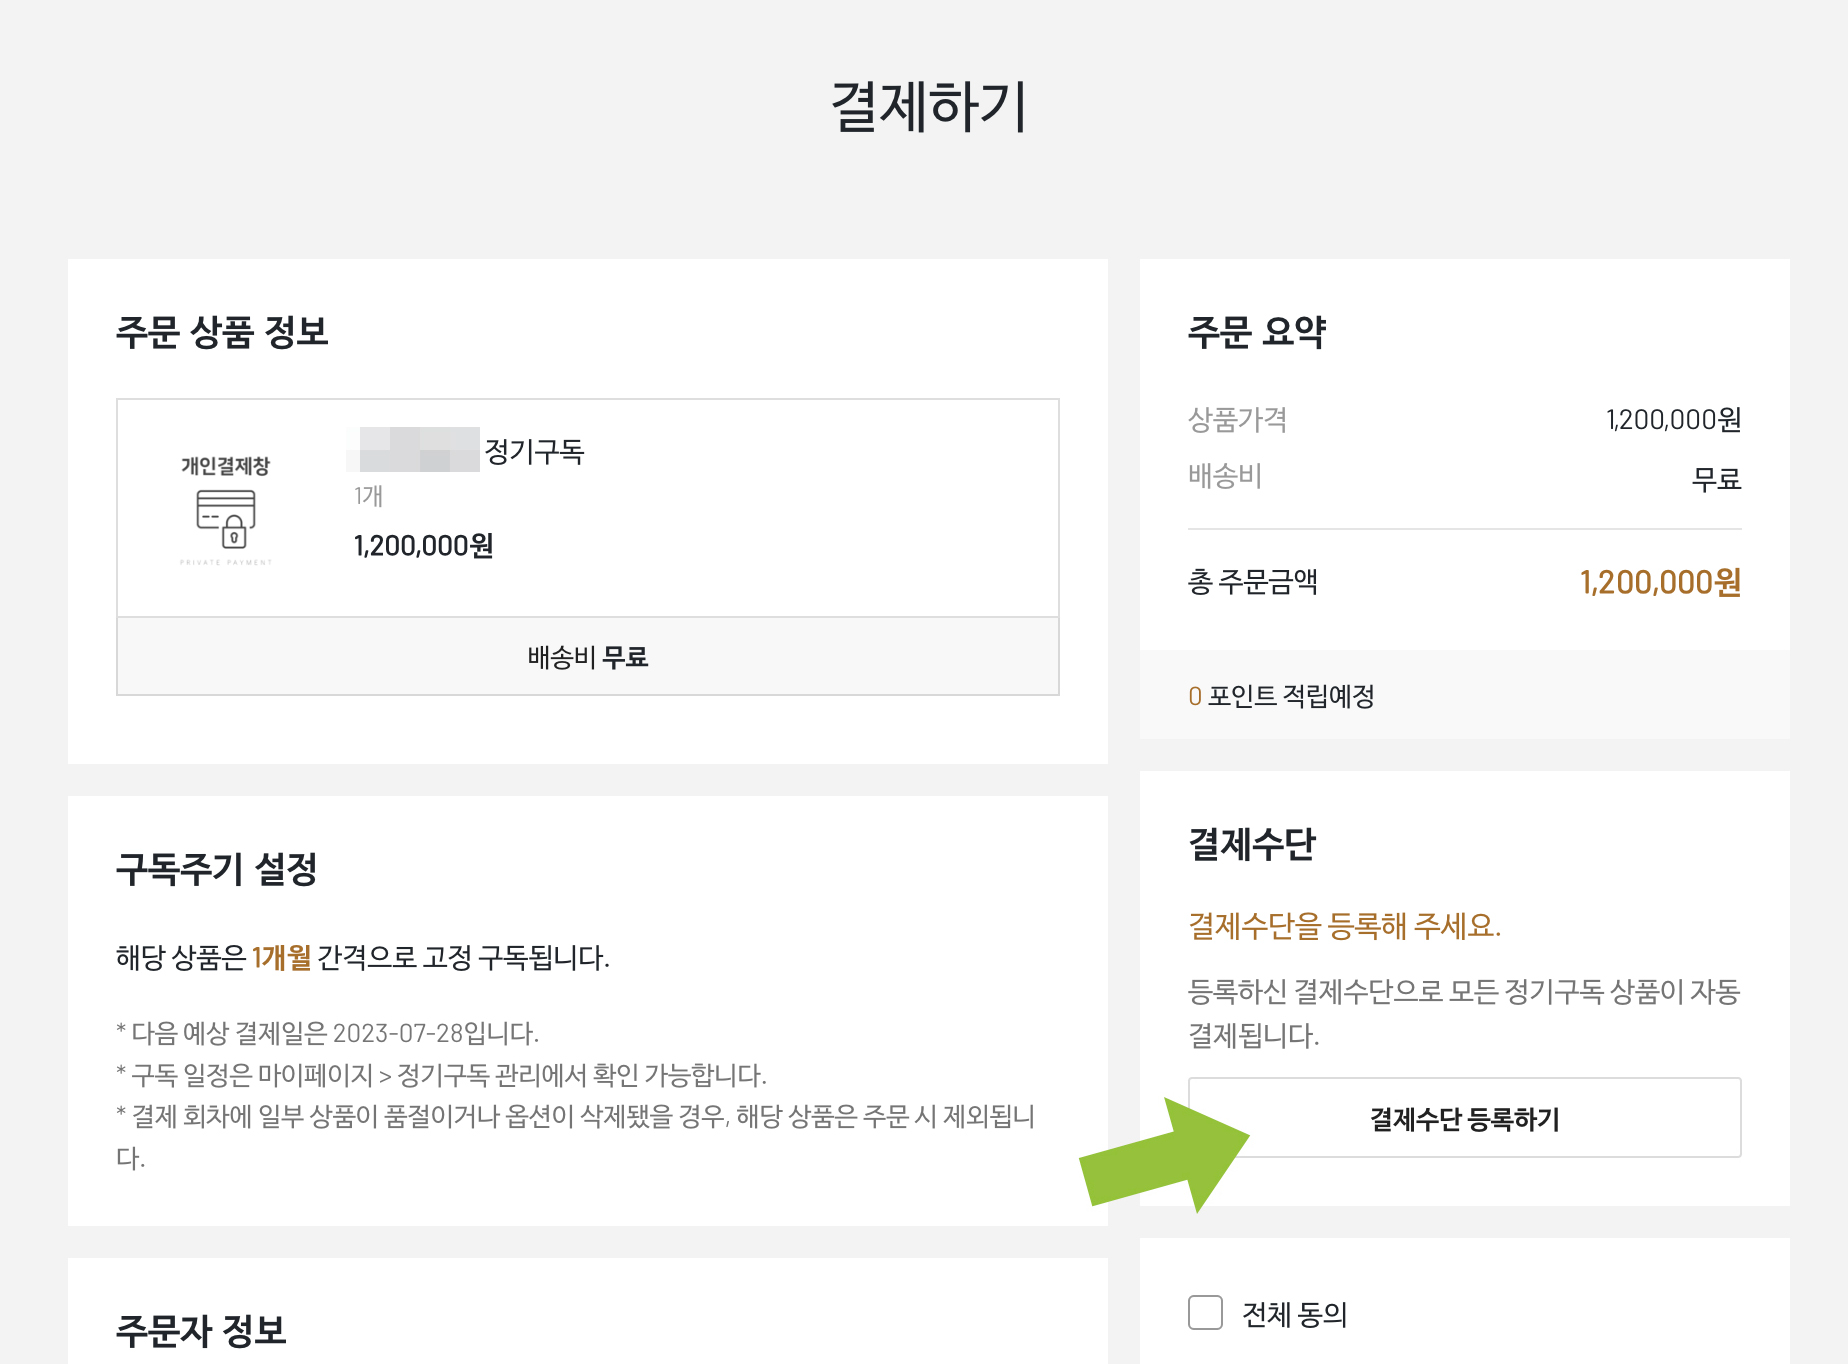Click the 1개 quantity under the product name
Screen dimensions: 1848x1364
coord(368,496)
